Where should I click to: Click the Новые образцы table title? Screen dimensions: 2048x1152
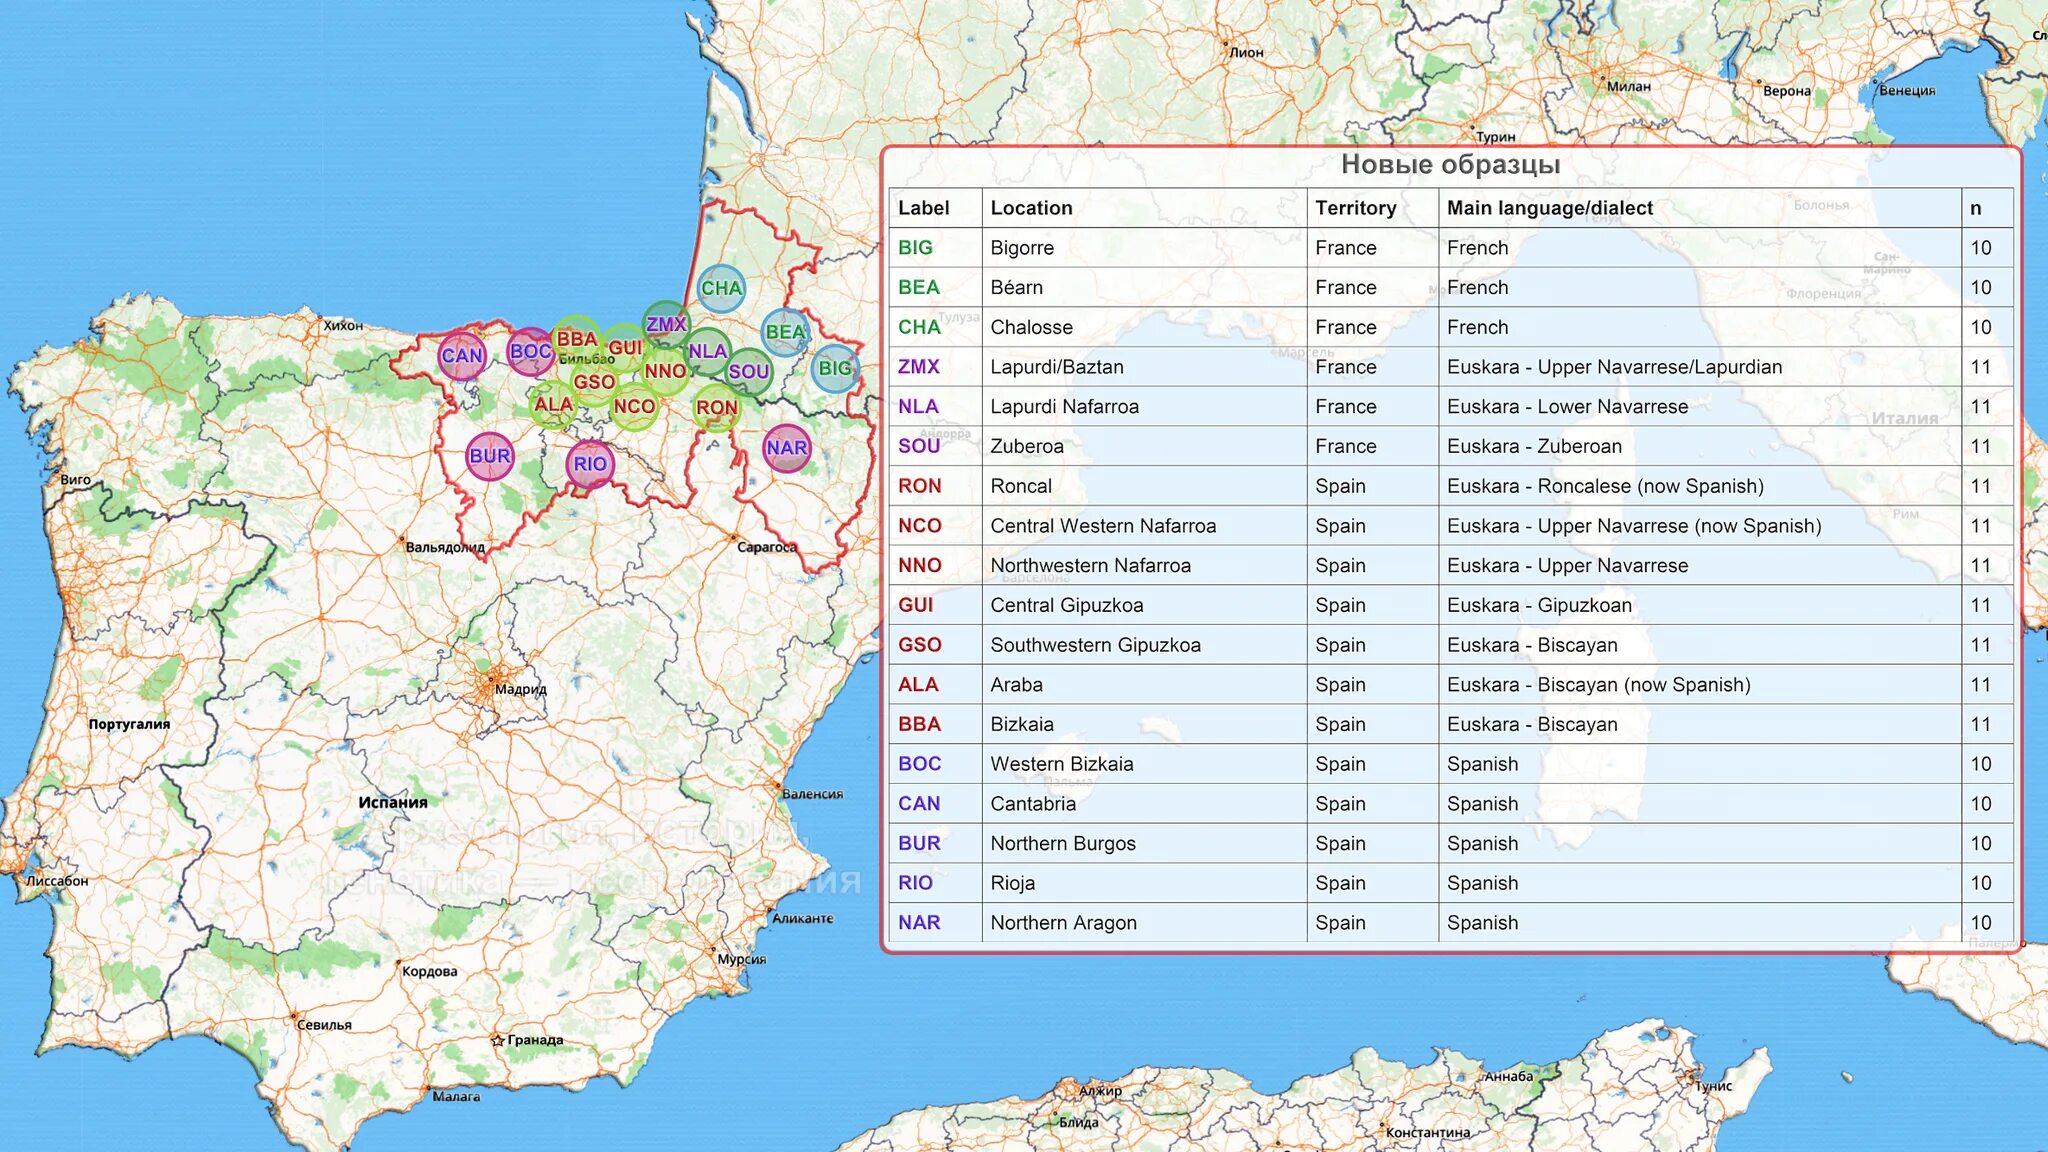tap(1450, 165)
